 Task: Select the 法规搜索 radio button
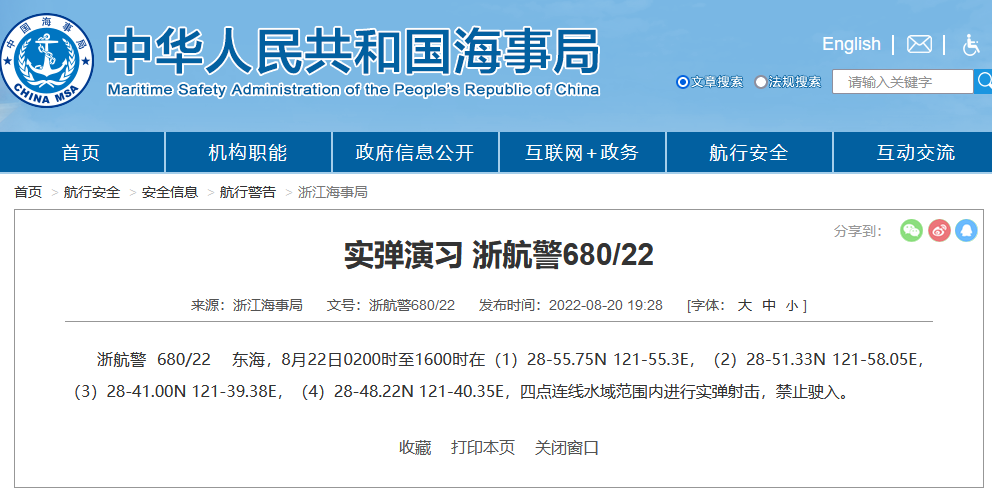pos(760,82)
